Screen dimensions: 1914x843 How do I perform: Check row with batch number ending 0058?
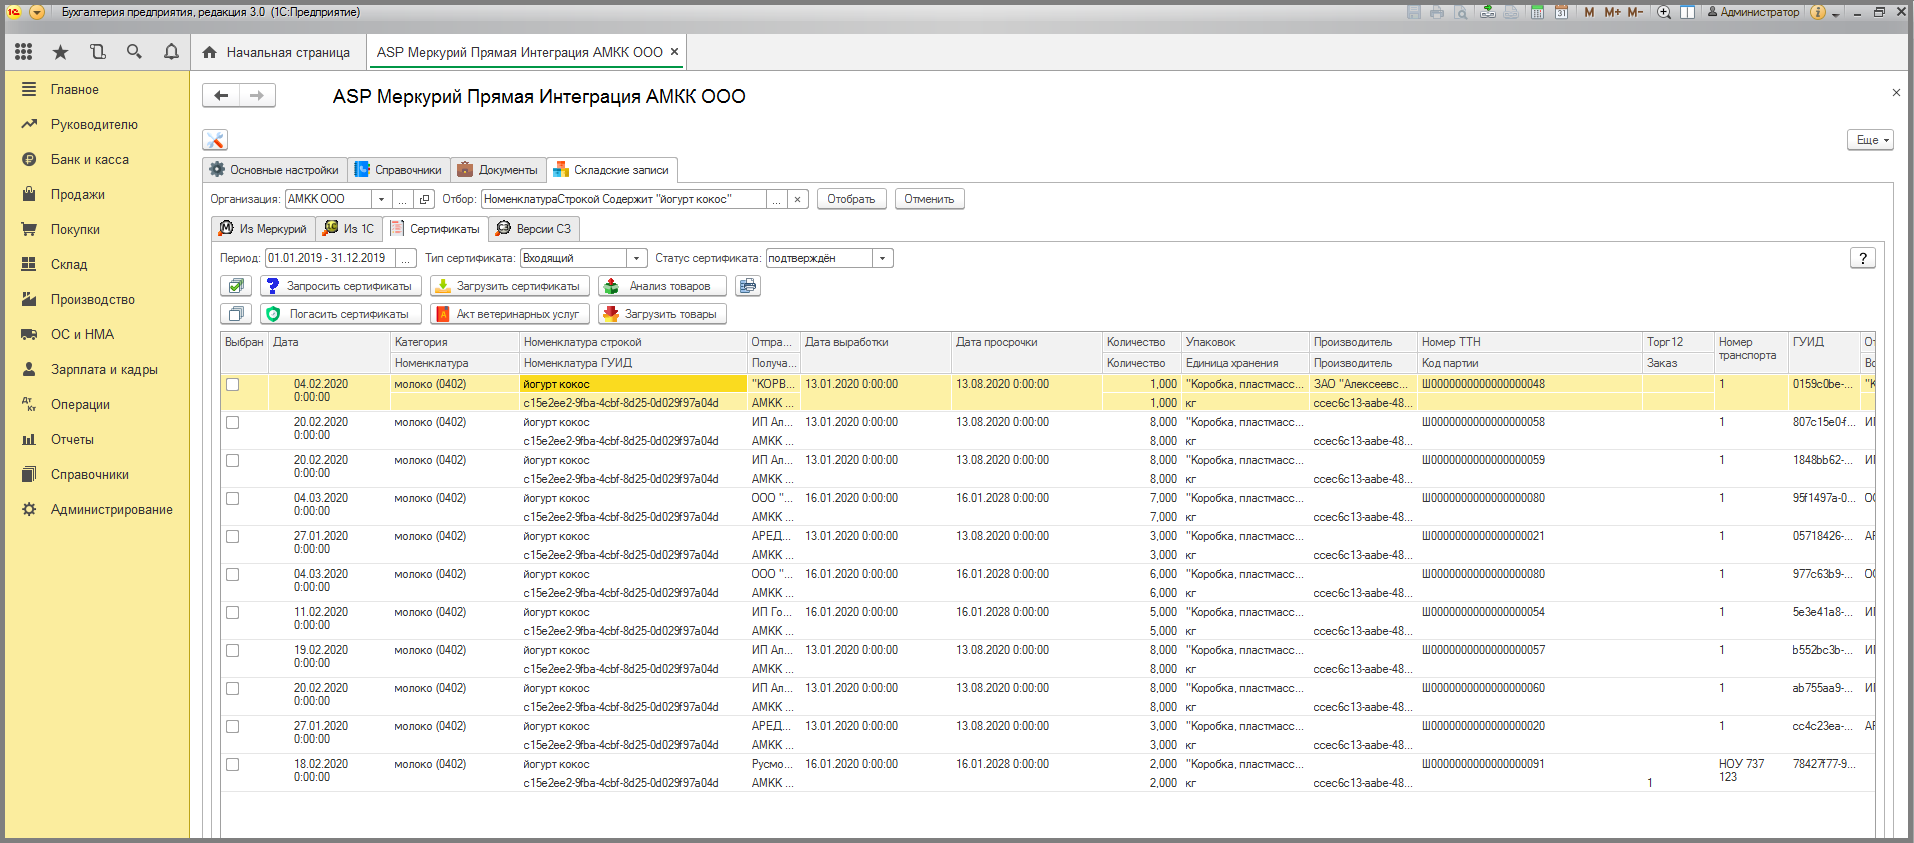(233, 422)
